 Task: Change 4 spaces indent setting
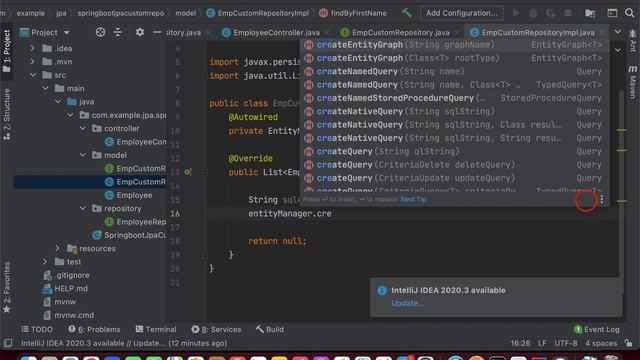tap(601, 343)
